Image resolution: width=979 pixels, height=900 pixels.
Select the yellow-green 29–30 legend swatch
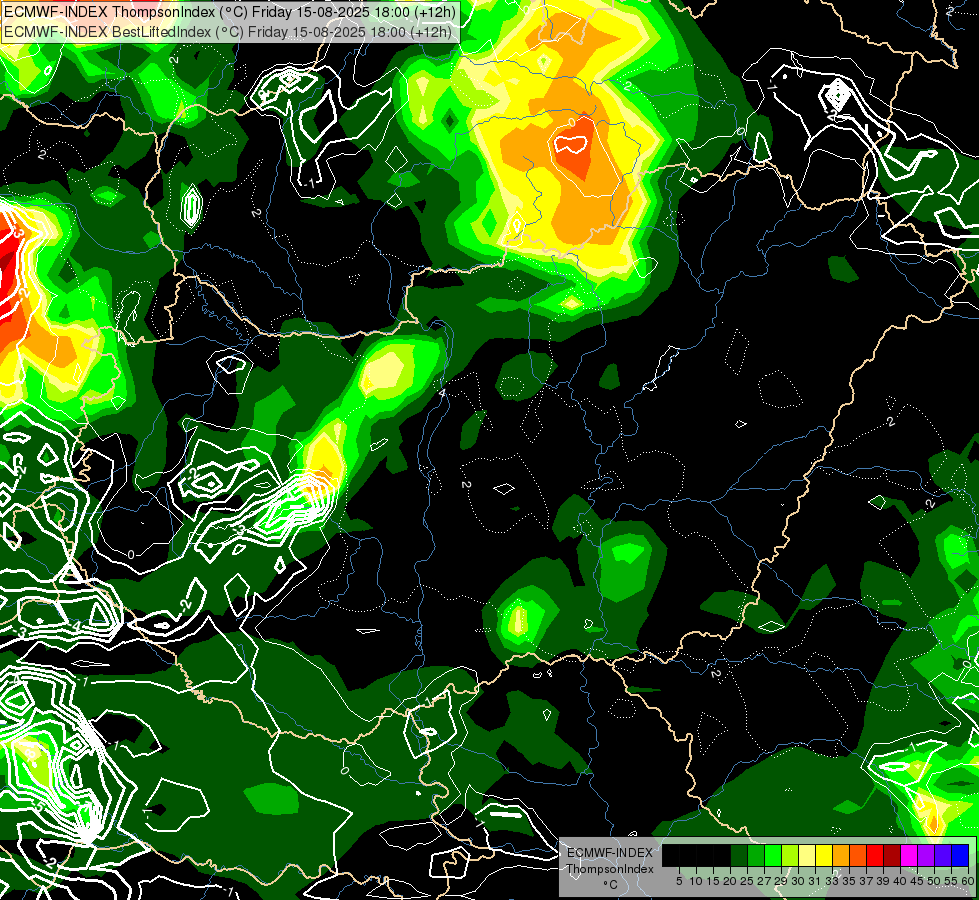tap(790, 855)
